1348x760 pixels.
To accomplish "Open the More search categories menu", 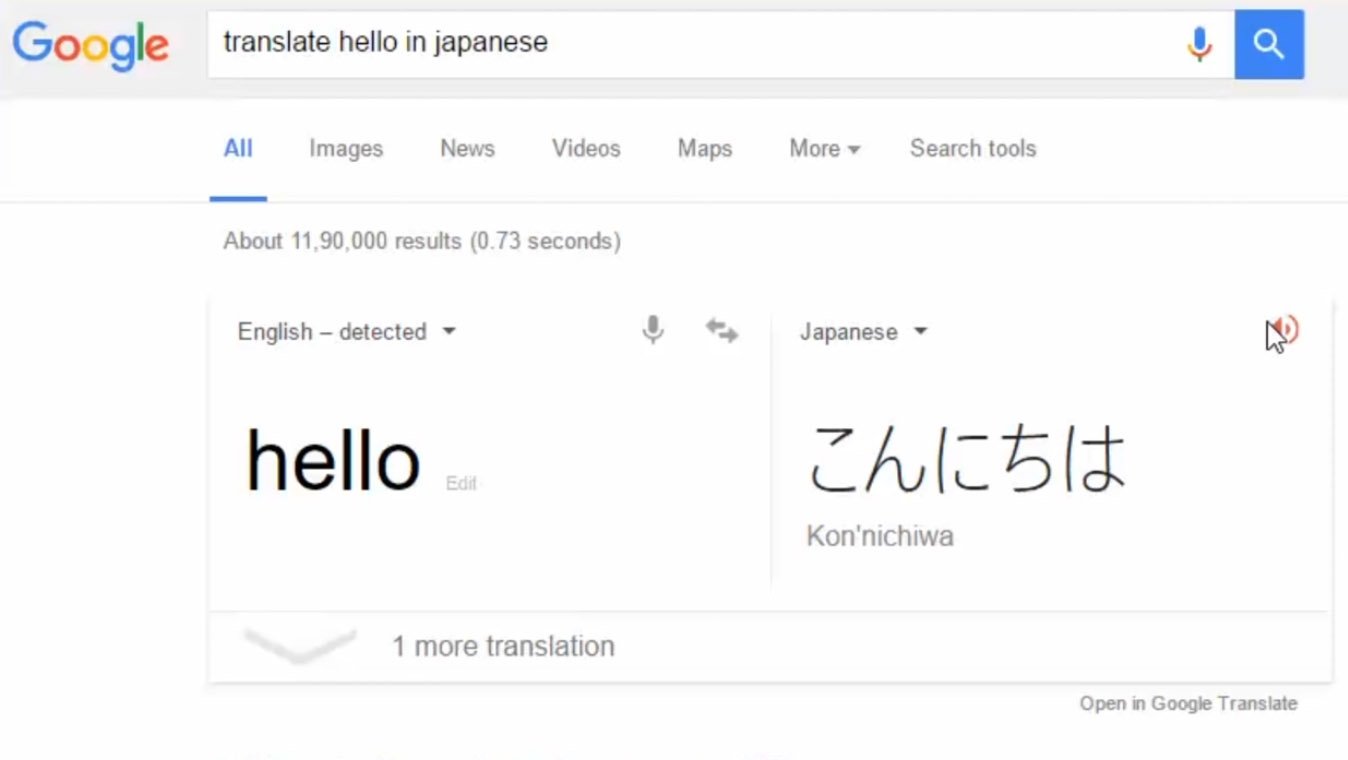I will click(x=824, y=149).
